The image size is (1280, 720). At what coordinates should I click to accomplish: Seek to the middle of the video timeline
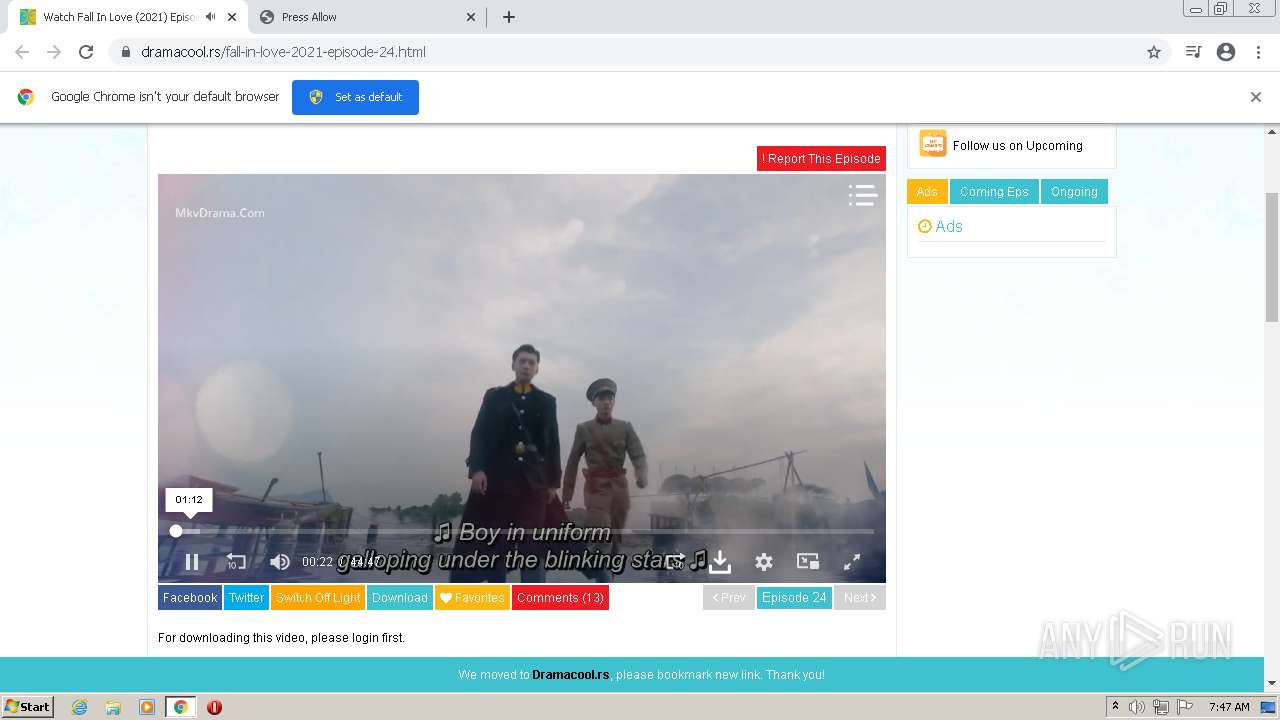pyautogui.click(x=522, y=531)
